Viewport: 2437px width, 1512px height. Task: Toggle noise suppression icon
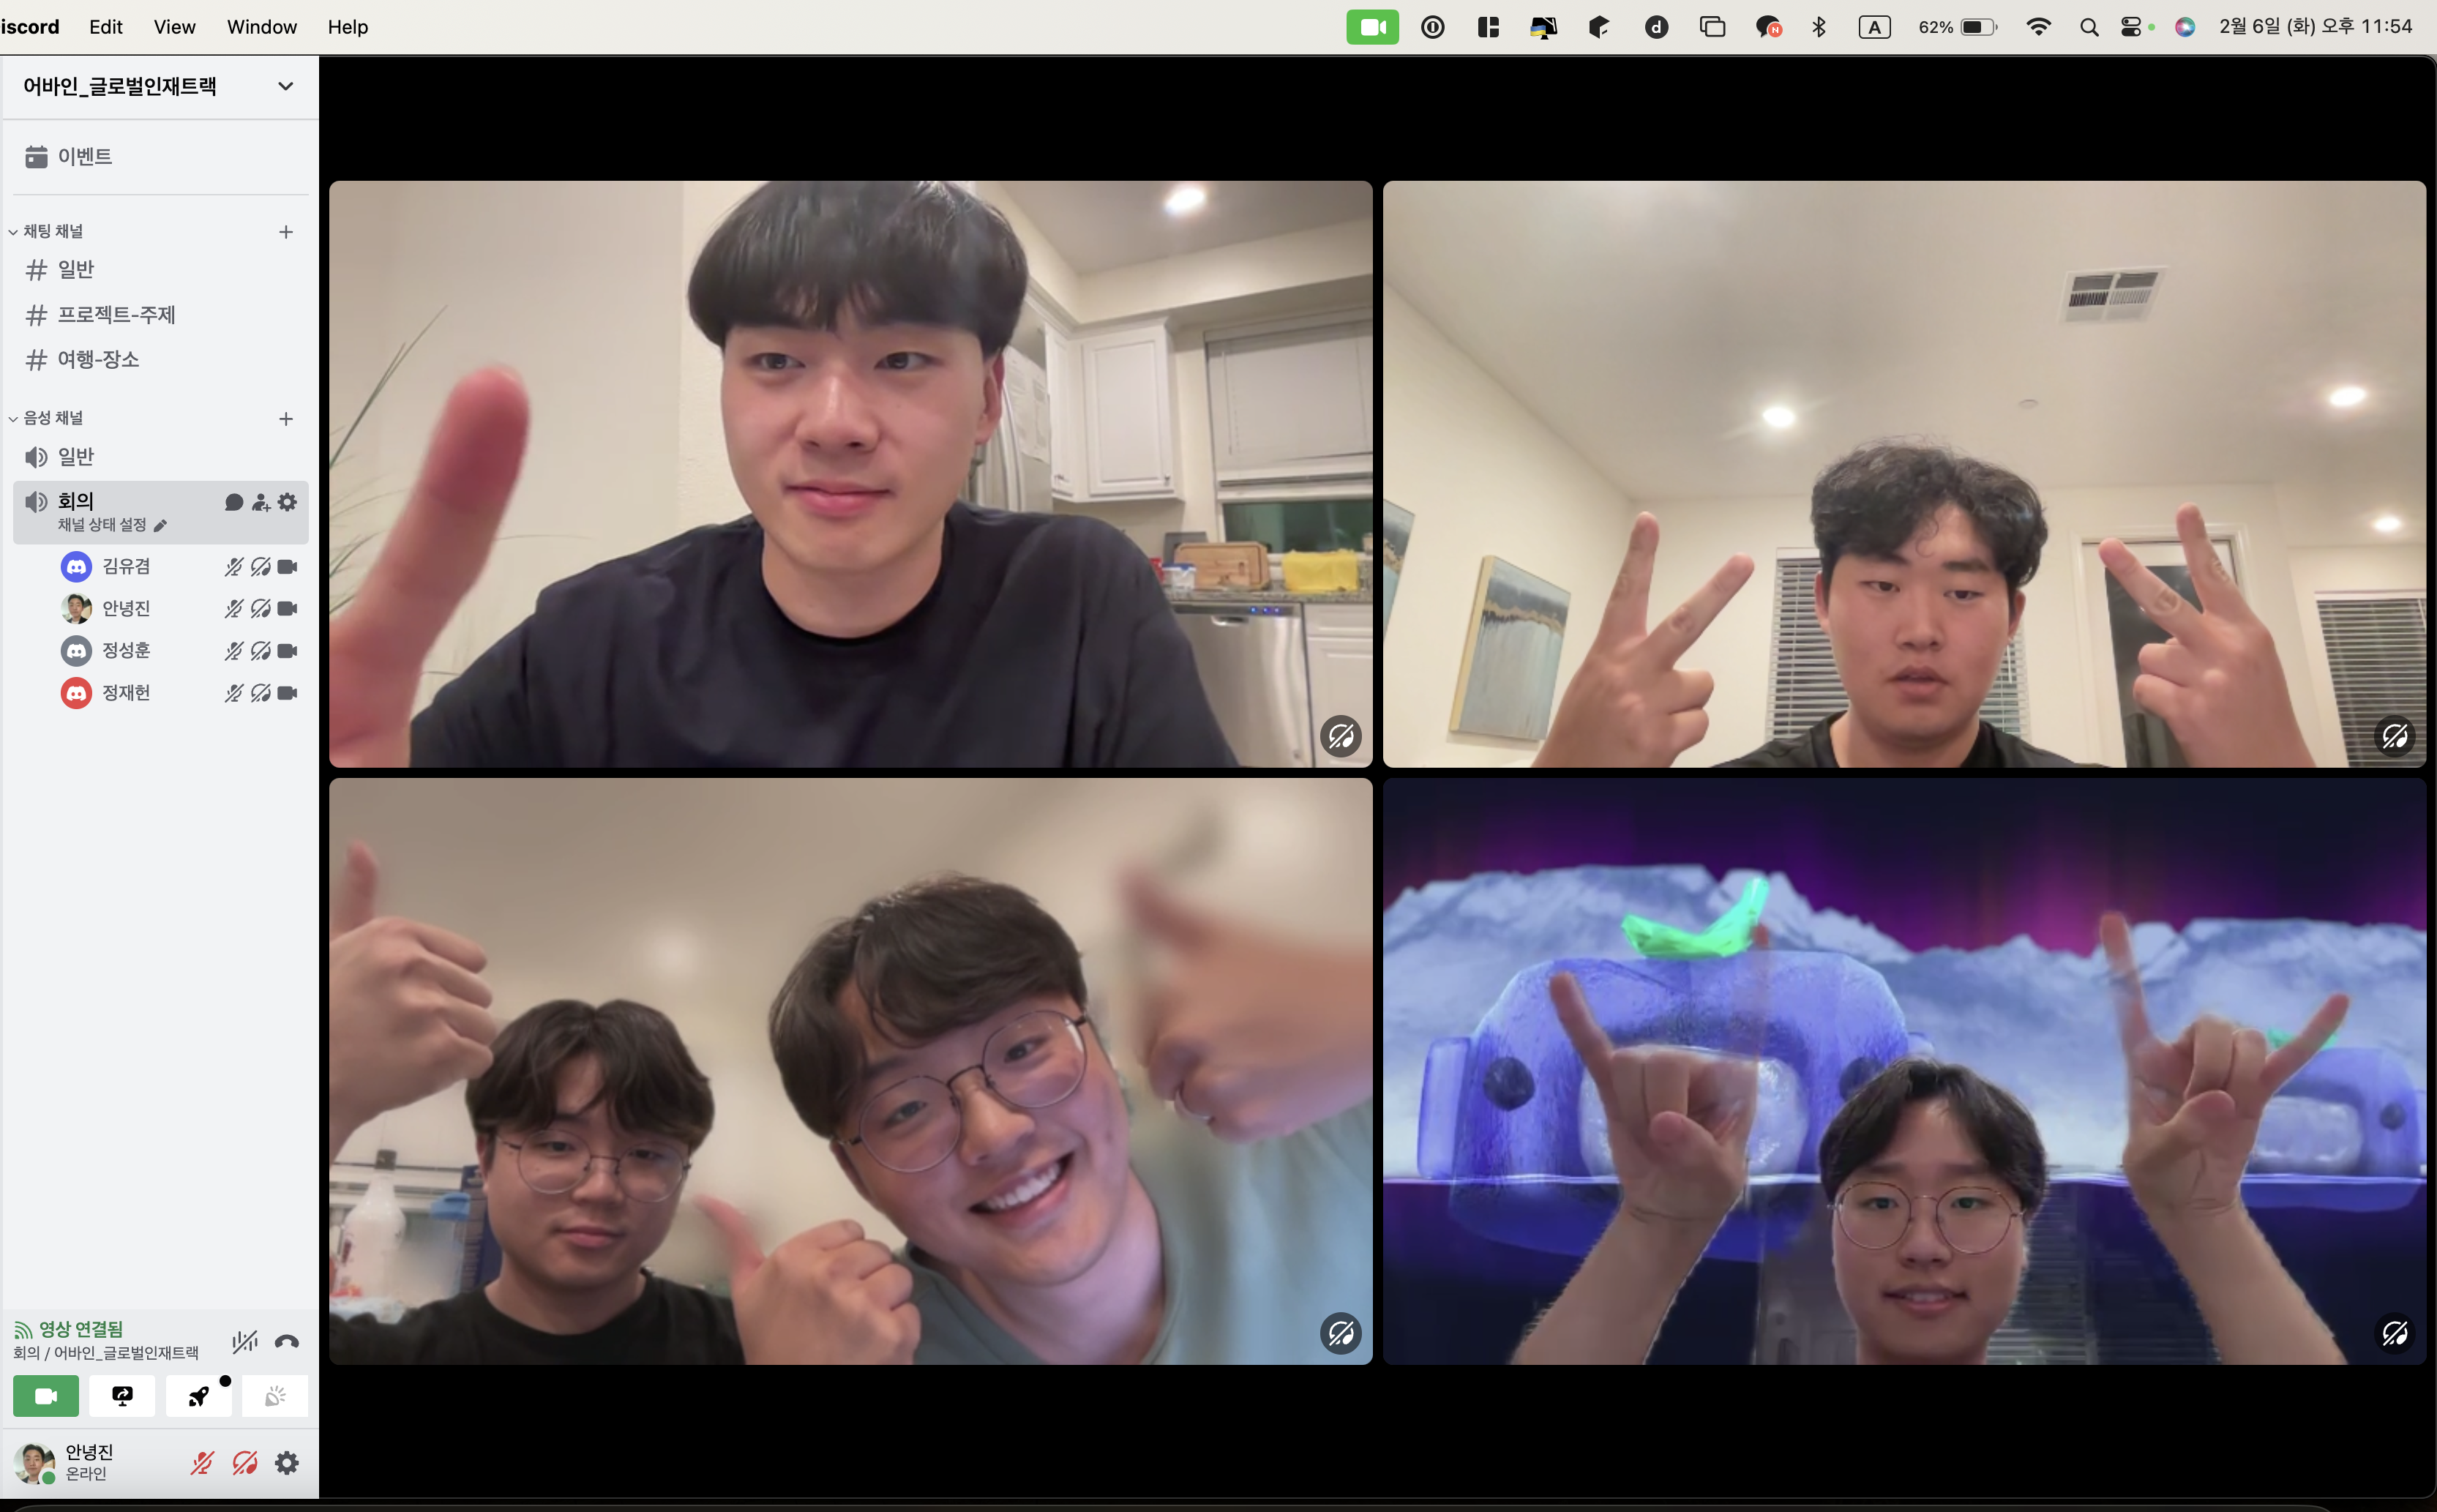tap(245, 1341)
